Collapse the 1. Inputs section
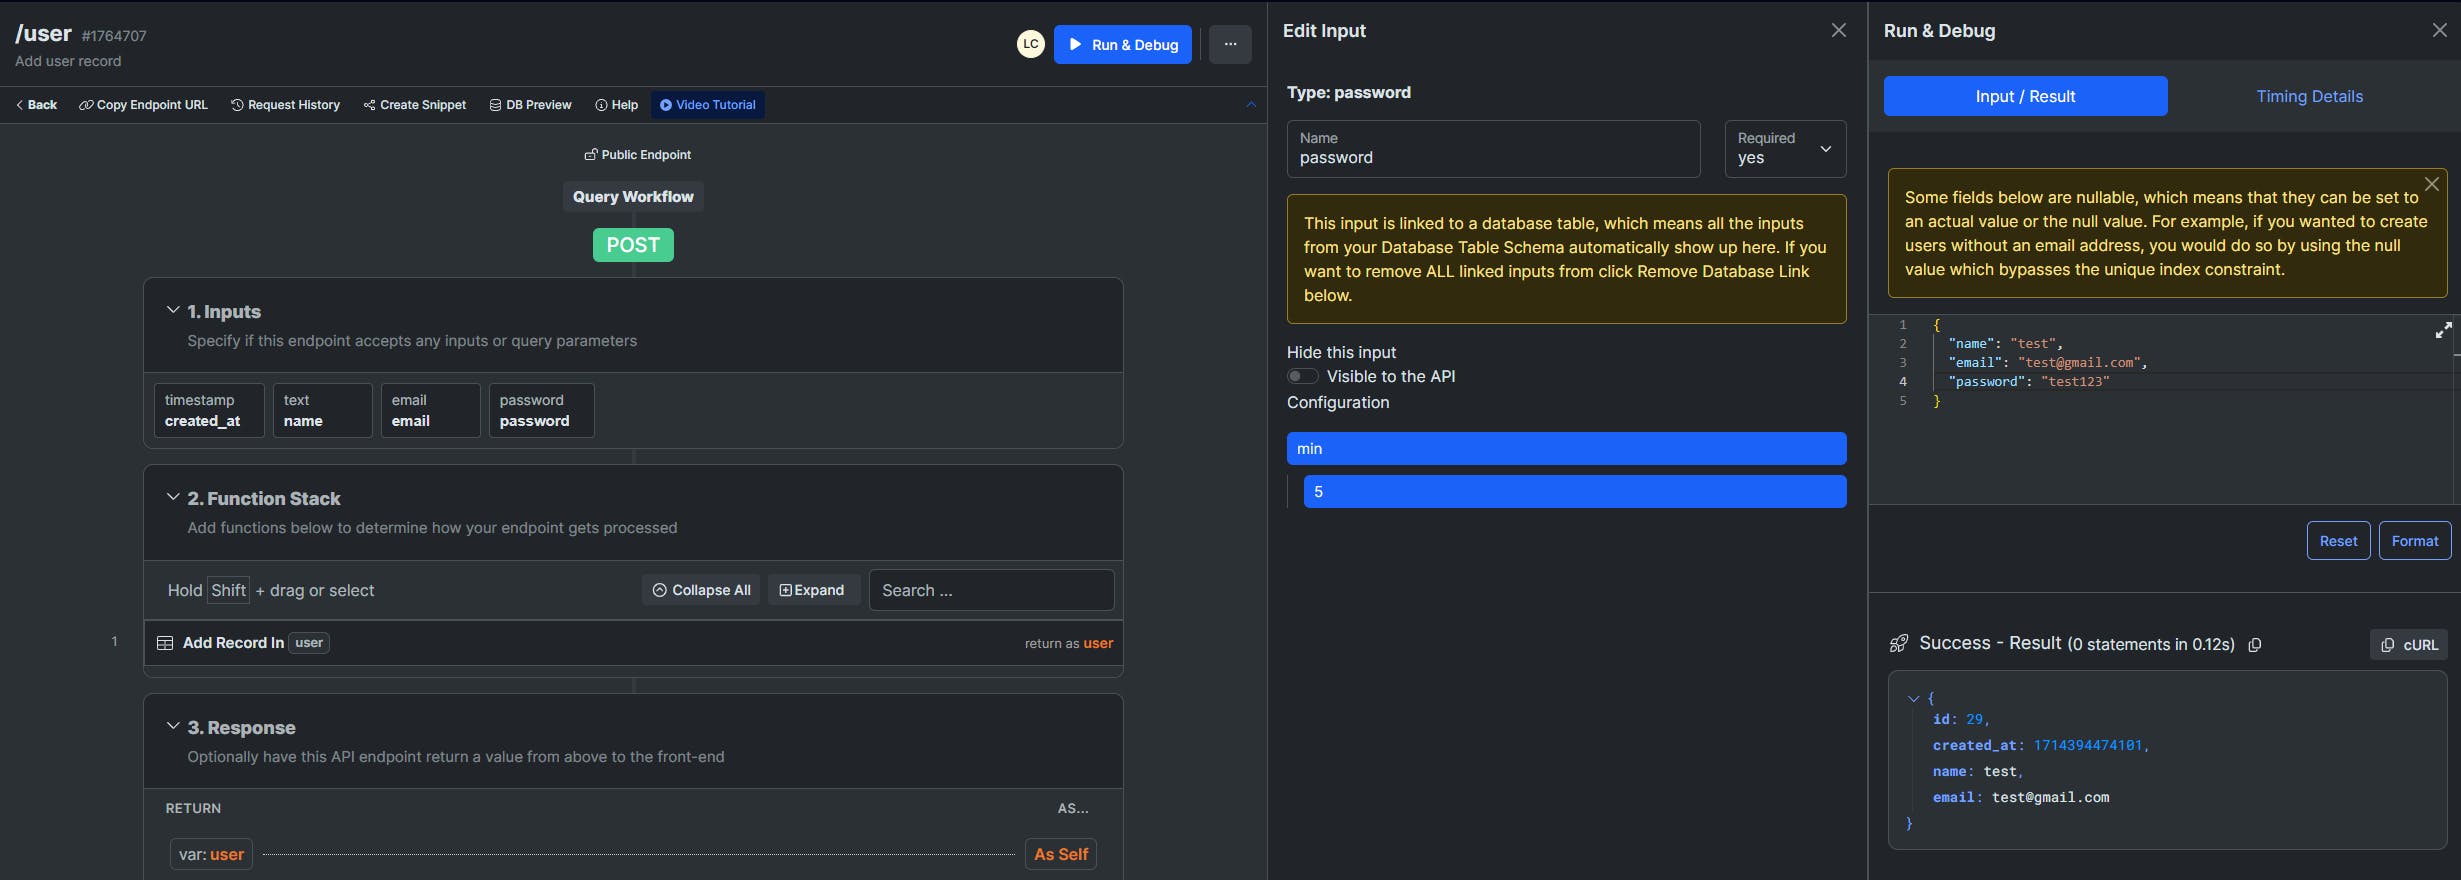This screenshot has width=2461, height=880. point(173,311)
